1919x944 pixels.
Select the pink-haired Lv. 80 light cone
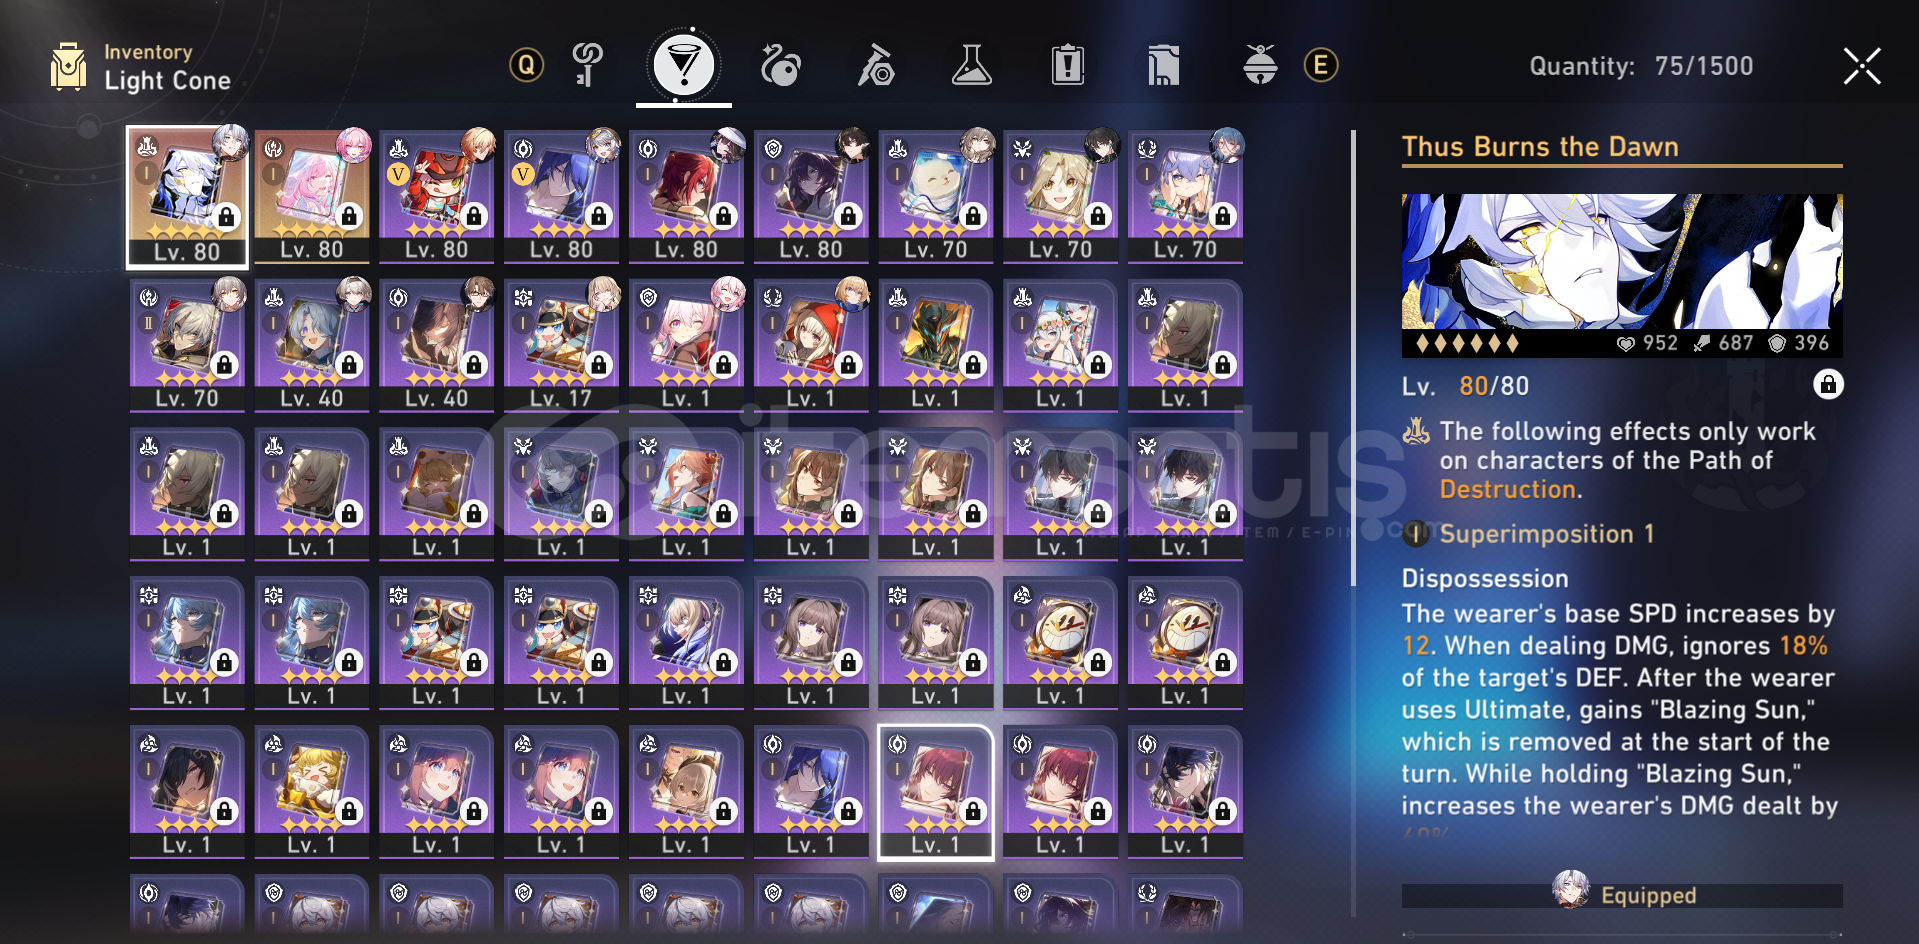[x=312, y=197]
